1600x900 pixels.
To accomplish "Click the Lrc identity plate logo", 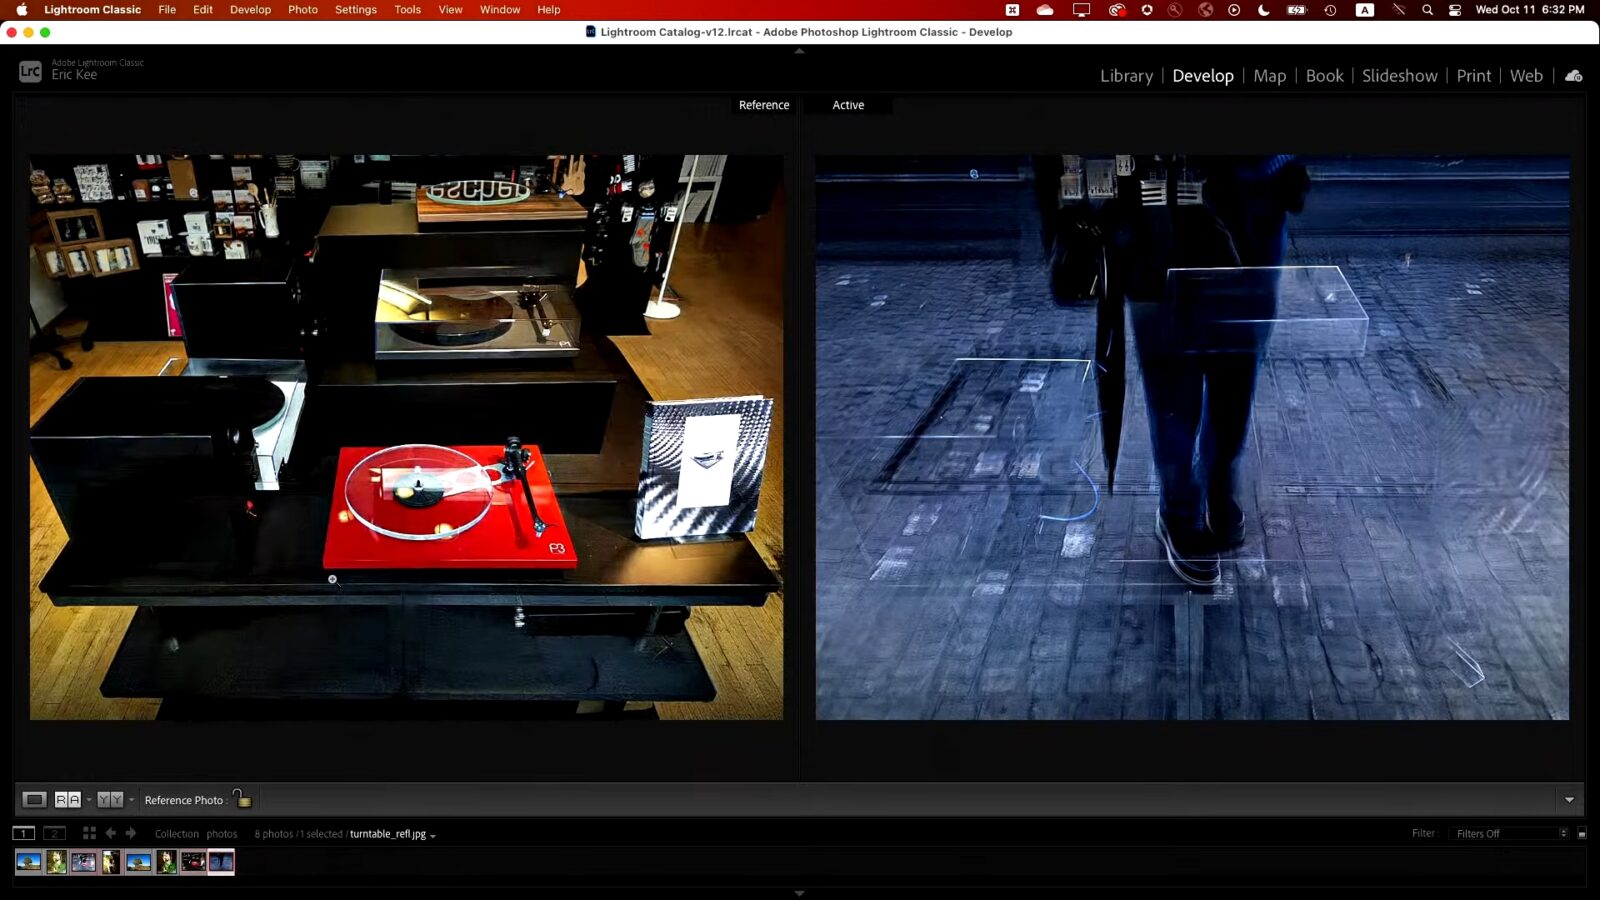I will [30, 71].
